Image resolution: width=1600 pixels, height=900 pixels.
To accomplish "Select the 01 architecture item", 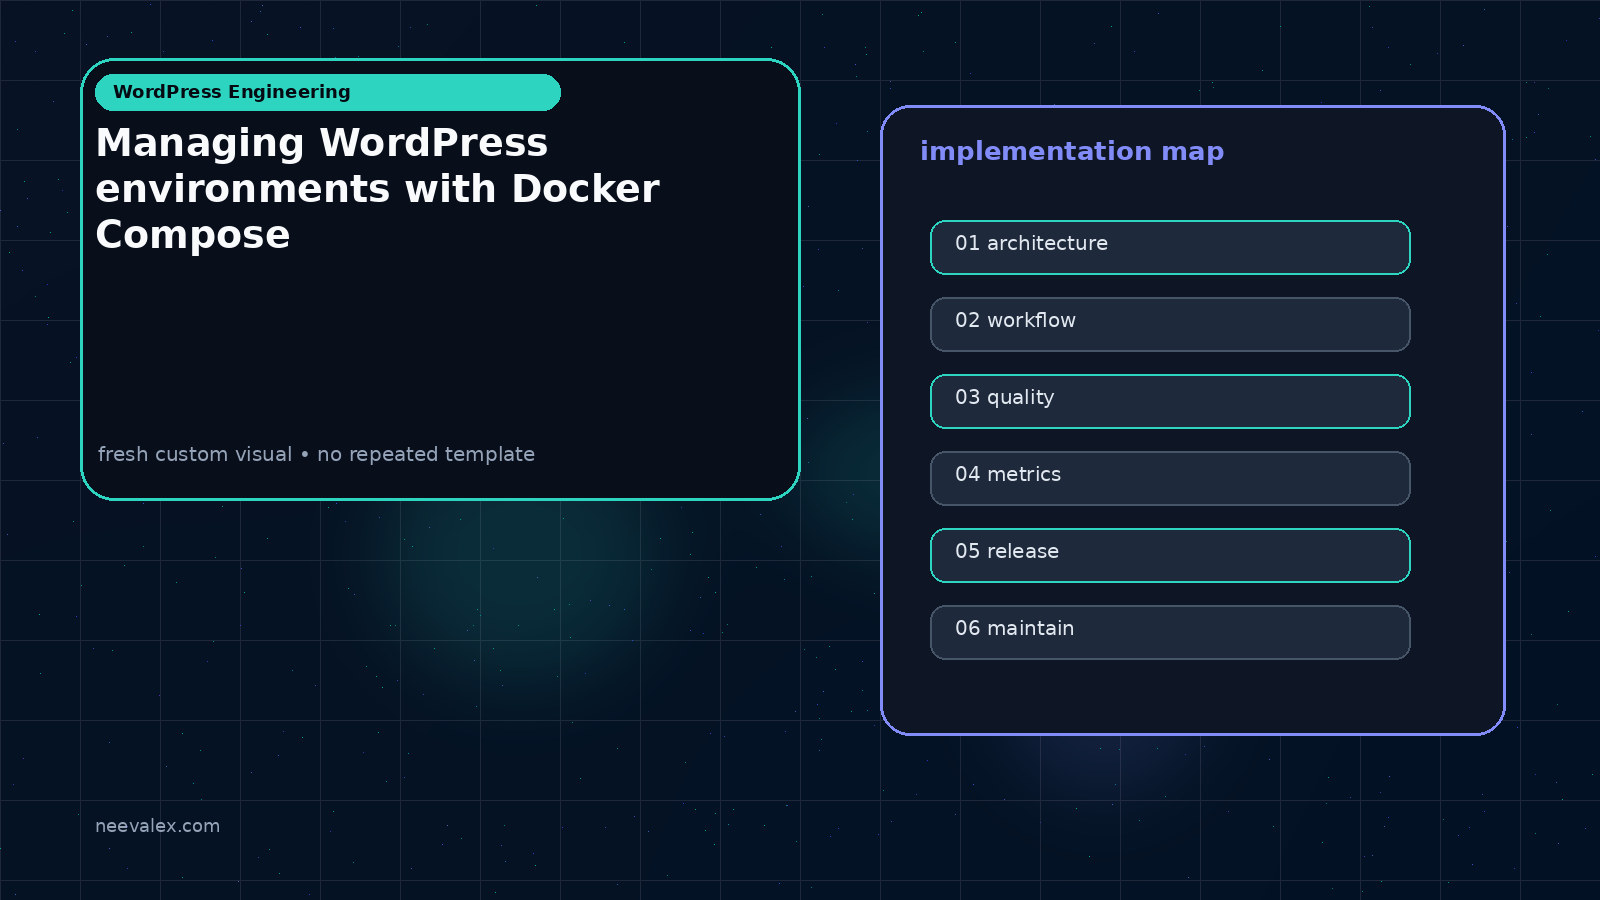I will [1170, 247].
